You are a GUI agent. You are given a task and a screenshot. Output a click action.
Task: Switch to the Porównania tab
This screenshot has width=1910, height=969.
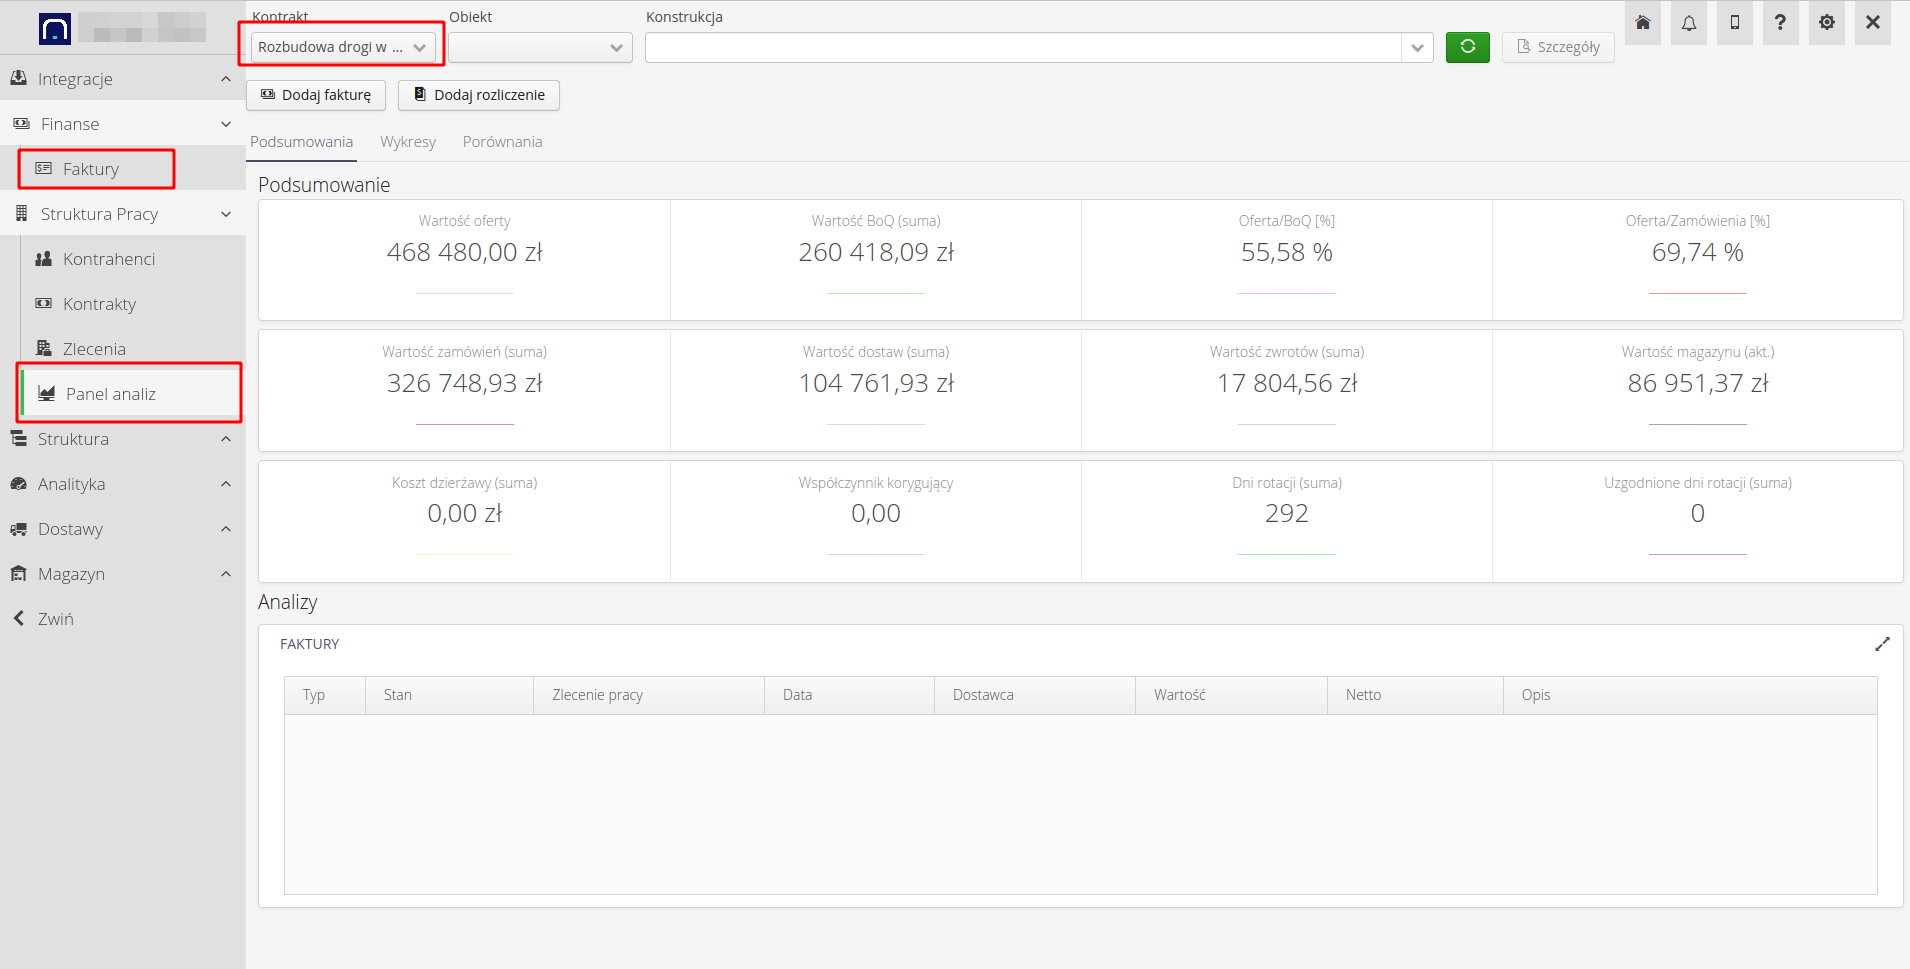(502, 142)
